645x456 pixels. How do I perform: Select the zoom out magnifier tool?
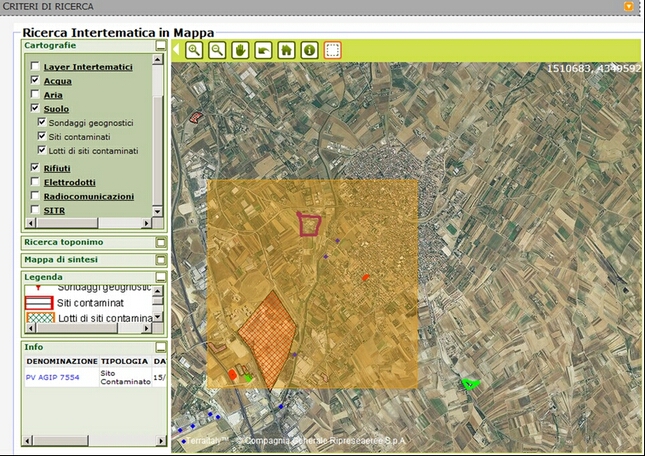coord(217,51)
